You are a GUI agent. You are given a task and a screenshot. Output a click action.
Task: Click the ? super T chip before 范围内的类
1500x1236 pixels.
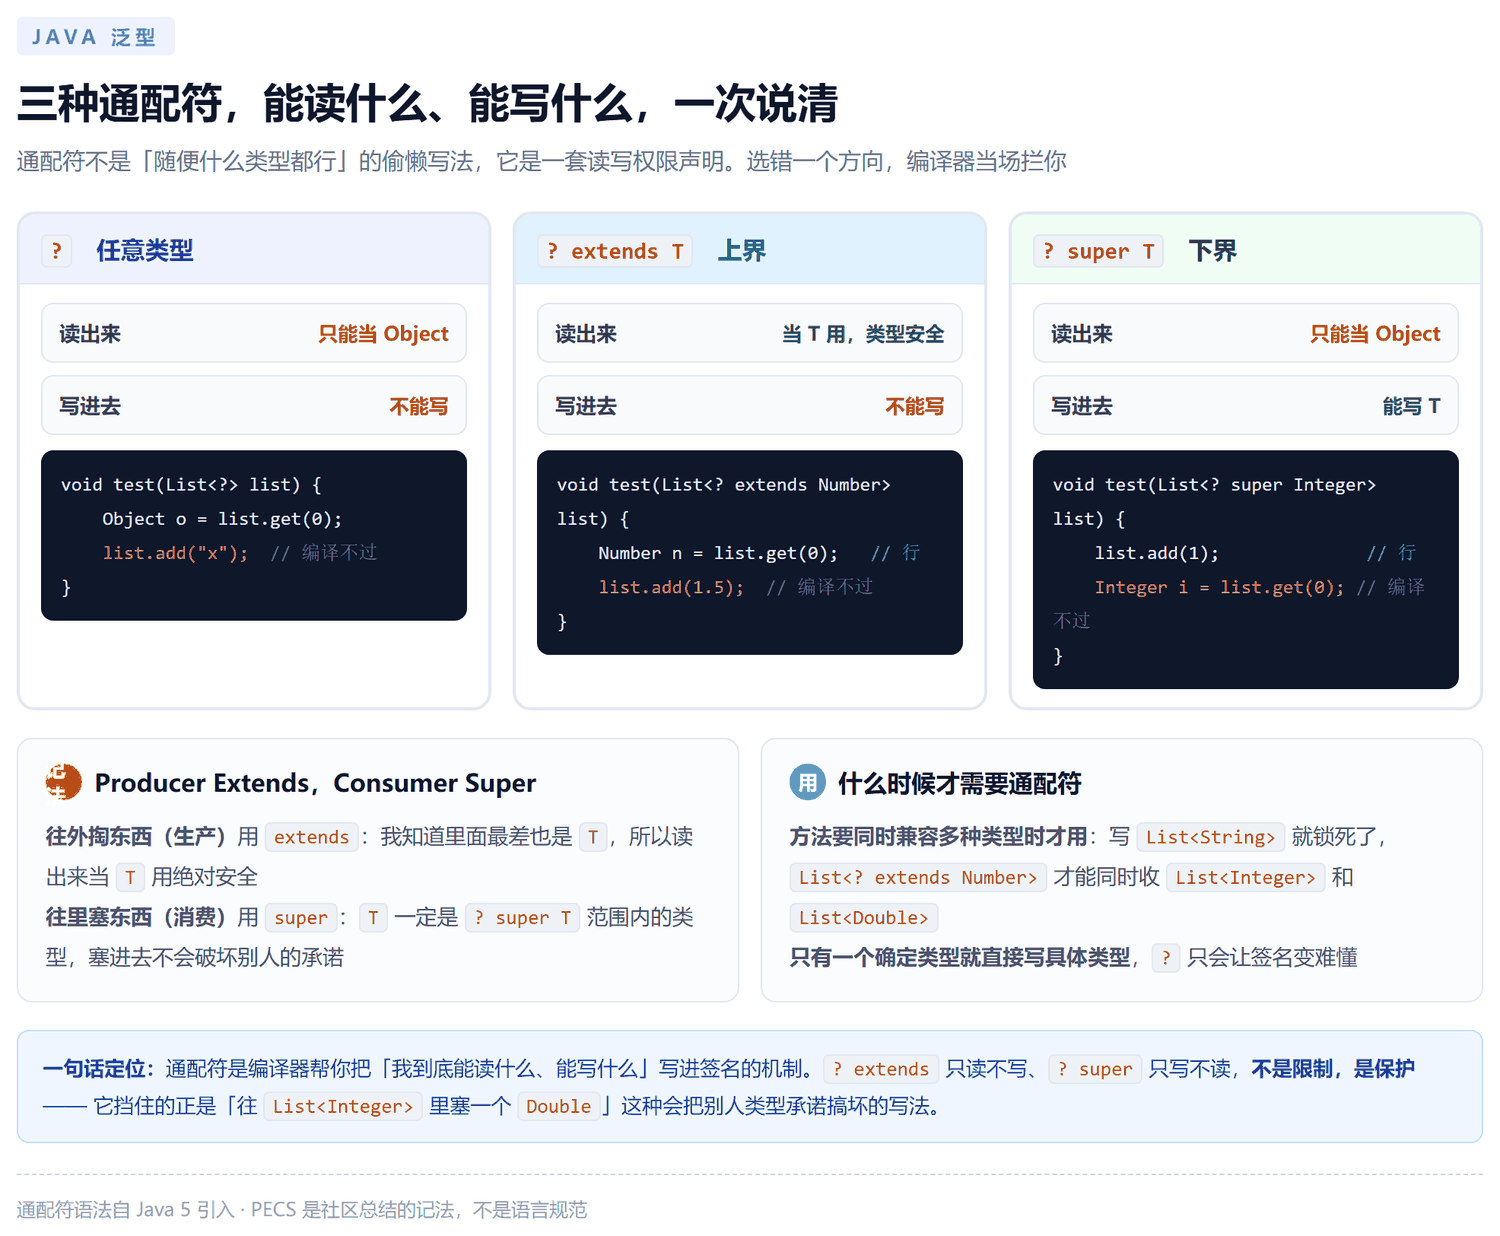522,917
